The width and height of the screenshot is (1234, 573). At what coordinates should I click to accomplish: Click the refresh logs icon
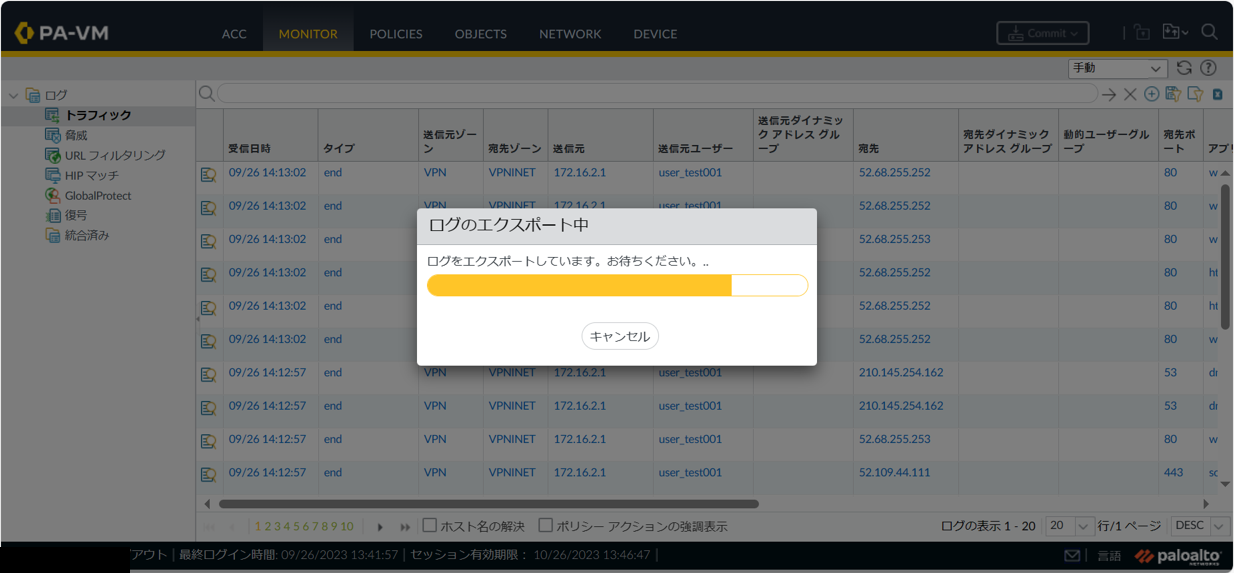tap(1184, 68)
